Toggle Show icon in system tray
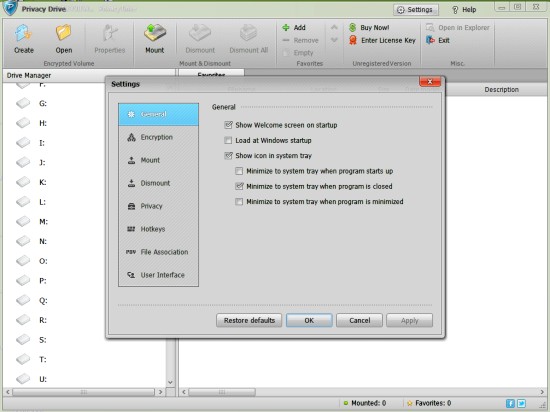550x412 pixels. click(x=228, y=155)
